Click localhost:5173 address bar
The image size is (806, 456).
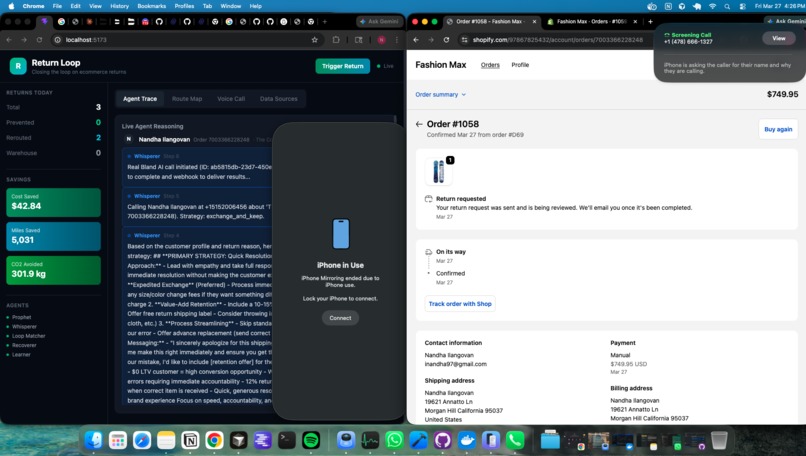coord(185,40)
